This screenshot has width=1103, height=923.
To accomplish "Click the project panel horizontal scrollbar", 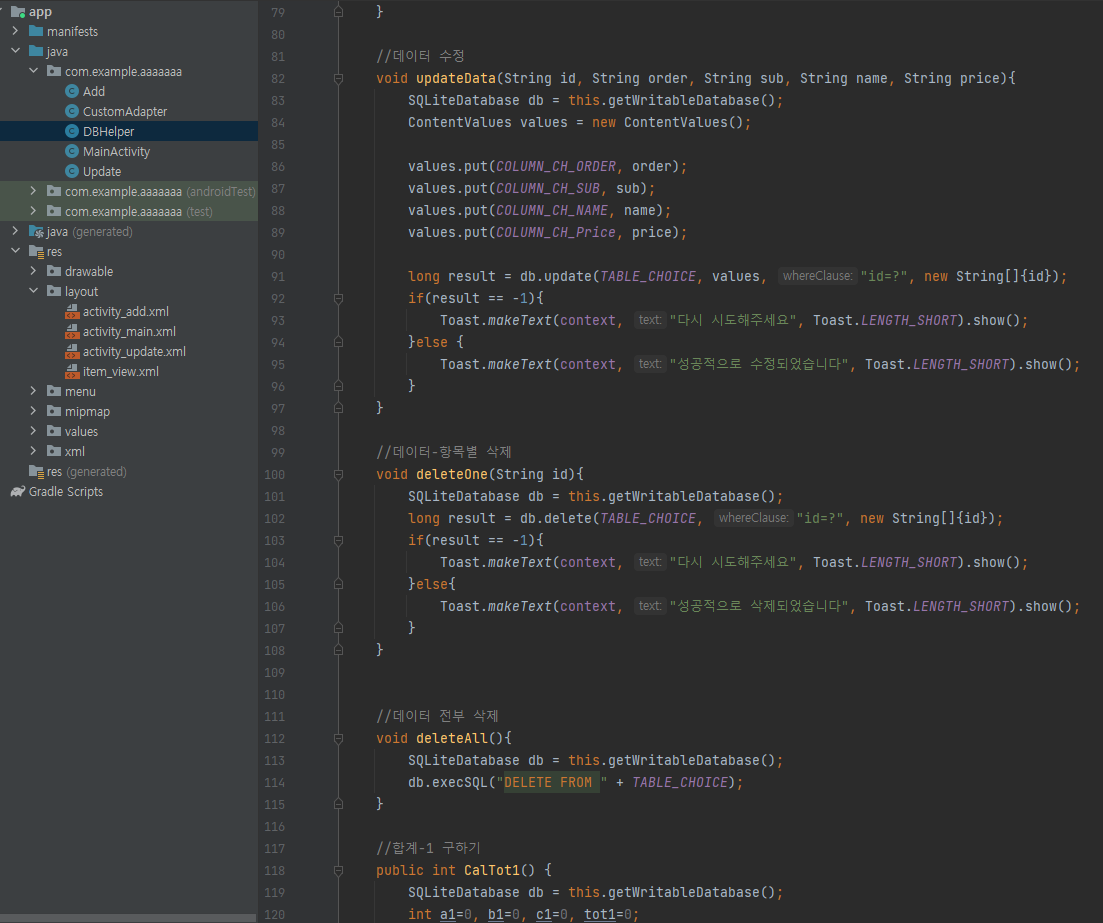I will coord(129,918).
